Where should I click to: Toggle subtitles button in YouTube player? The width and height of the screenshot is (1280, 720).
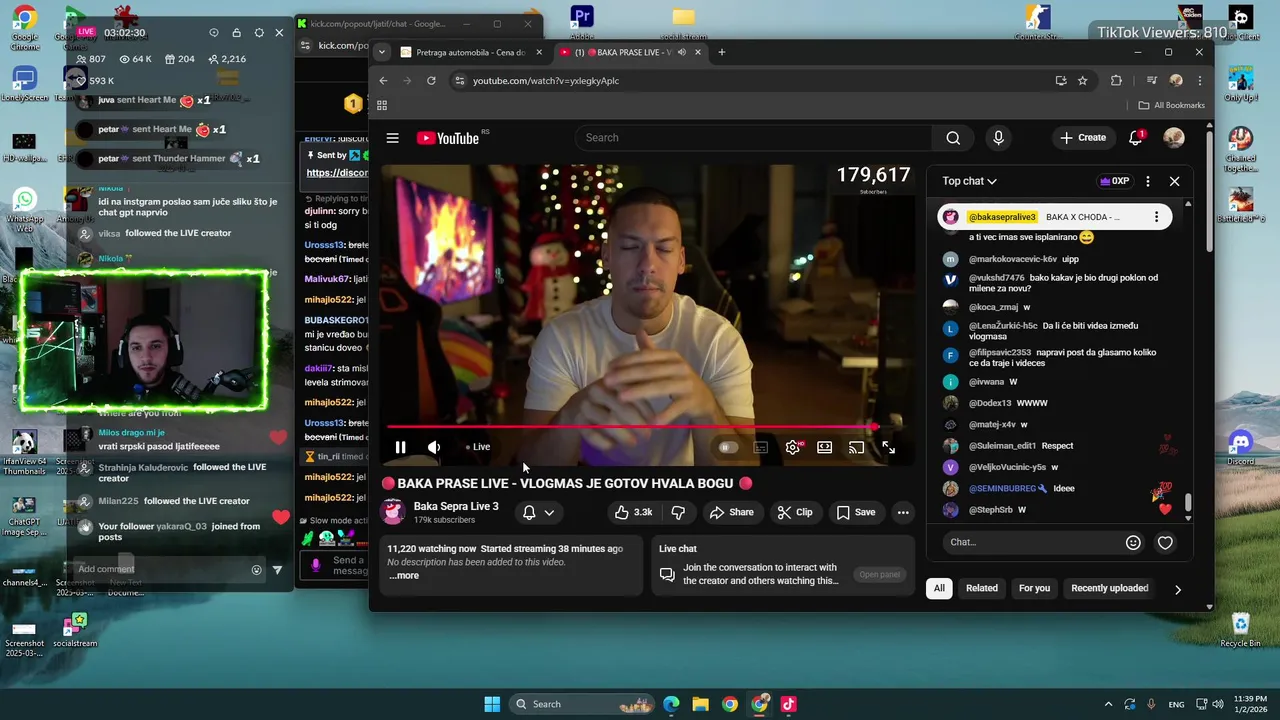[x=761, y=448]
